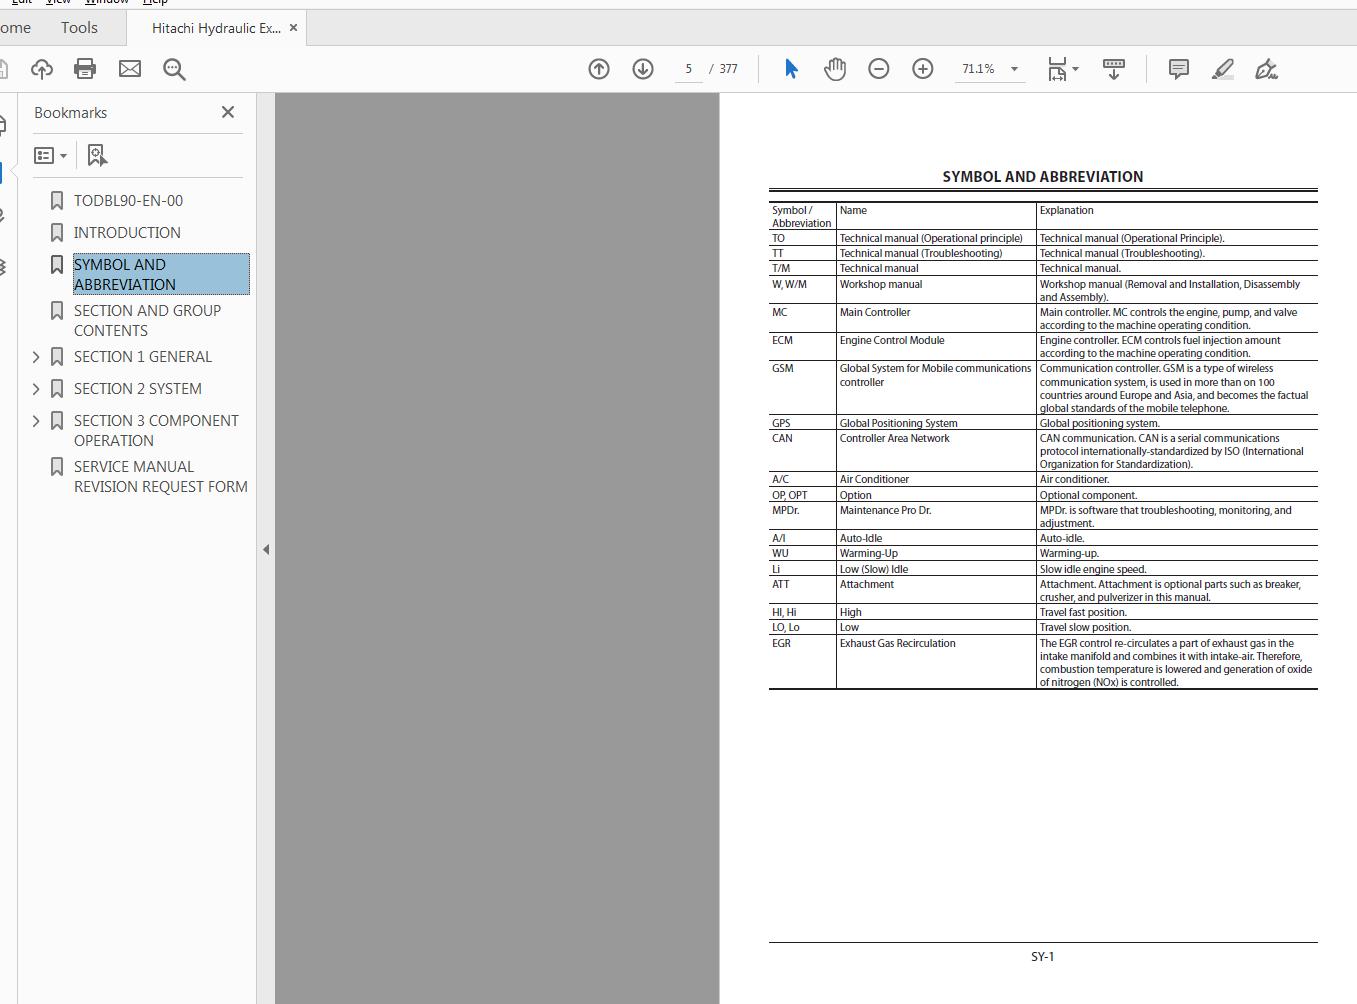
Task: Open SECTION 3 COMPONENT OPERATION bookmark
Action: 156,431
